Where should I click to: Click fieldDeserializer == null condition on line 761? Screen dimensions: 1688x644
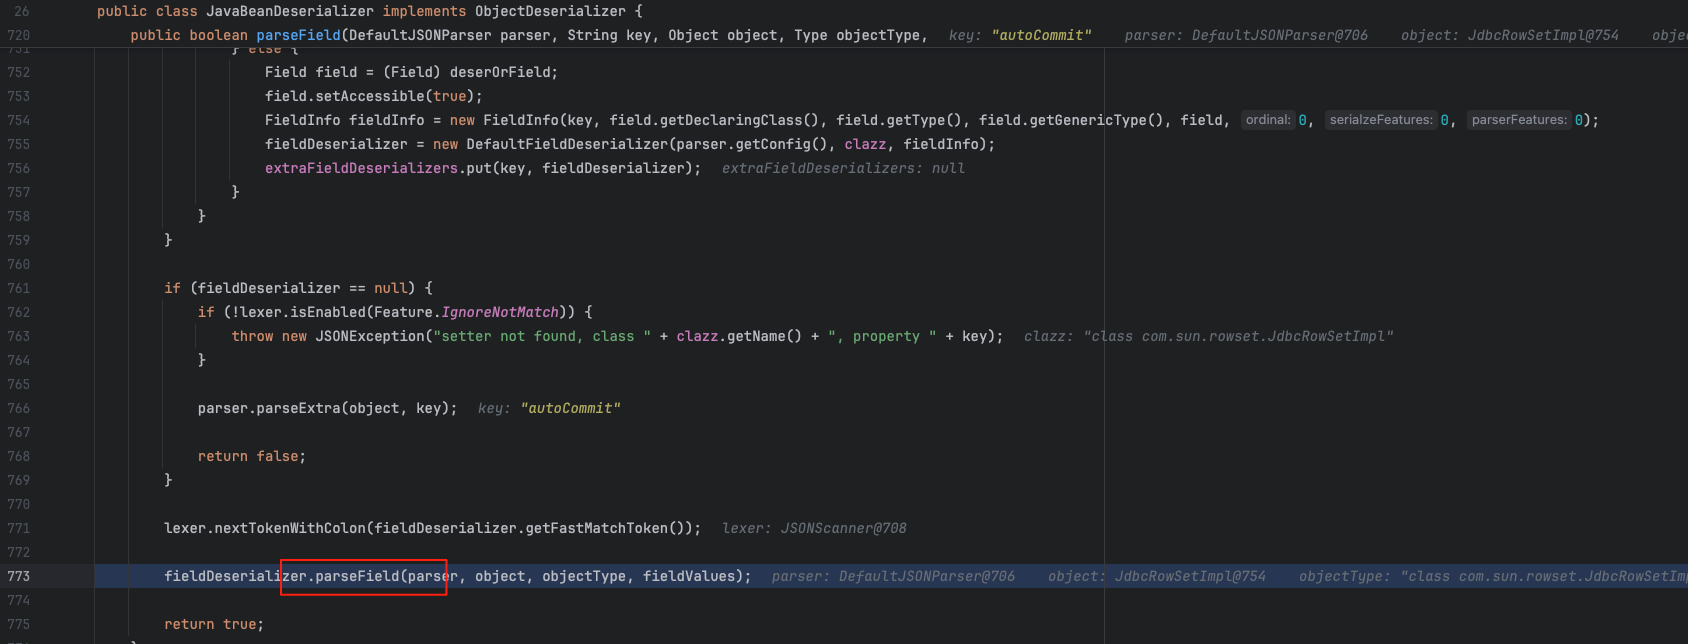302,288
